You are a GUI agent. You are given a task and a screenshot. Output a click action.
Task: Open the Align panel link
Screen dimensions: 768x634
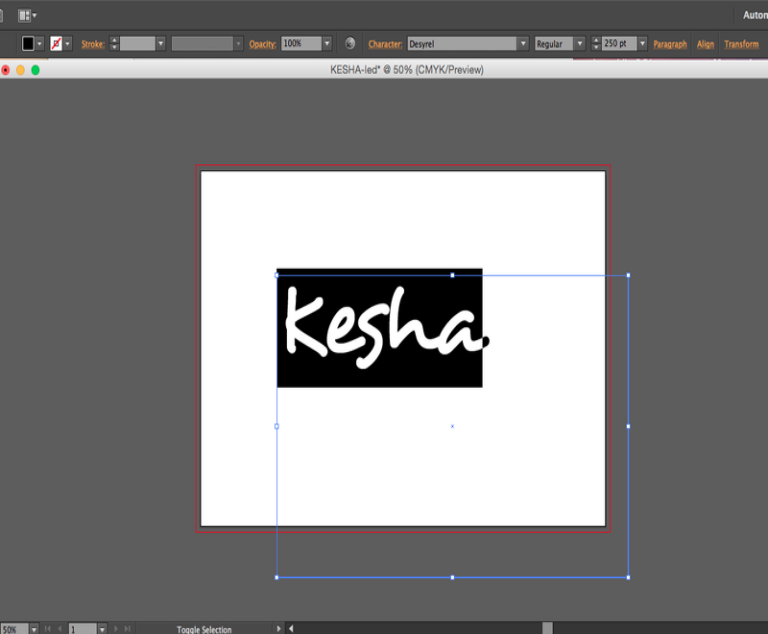coord(705,44)
